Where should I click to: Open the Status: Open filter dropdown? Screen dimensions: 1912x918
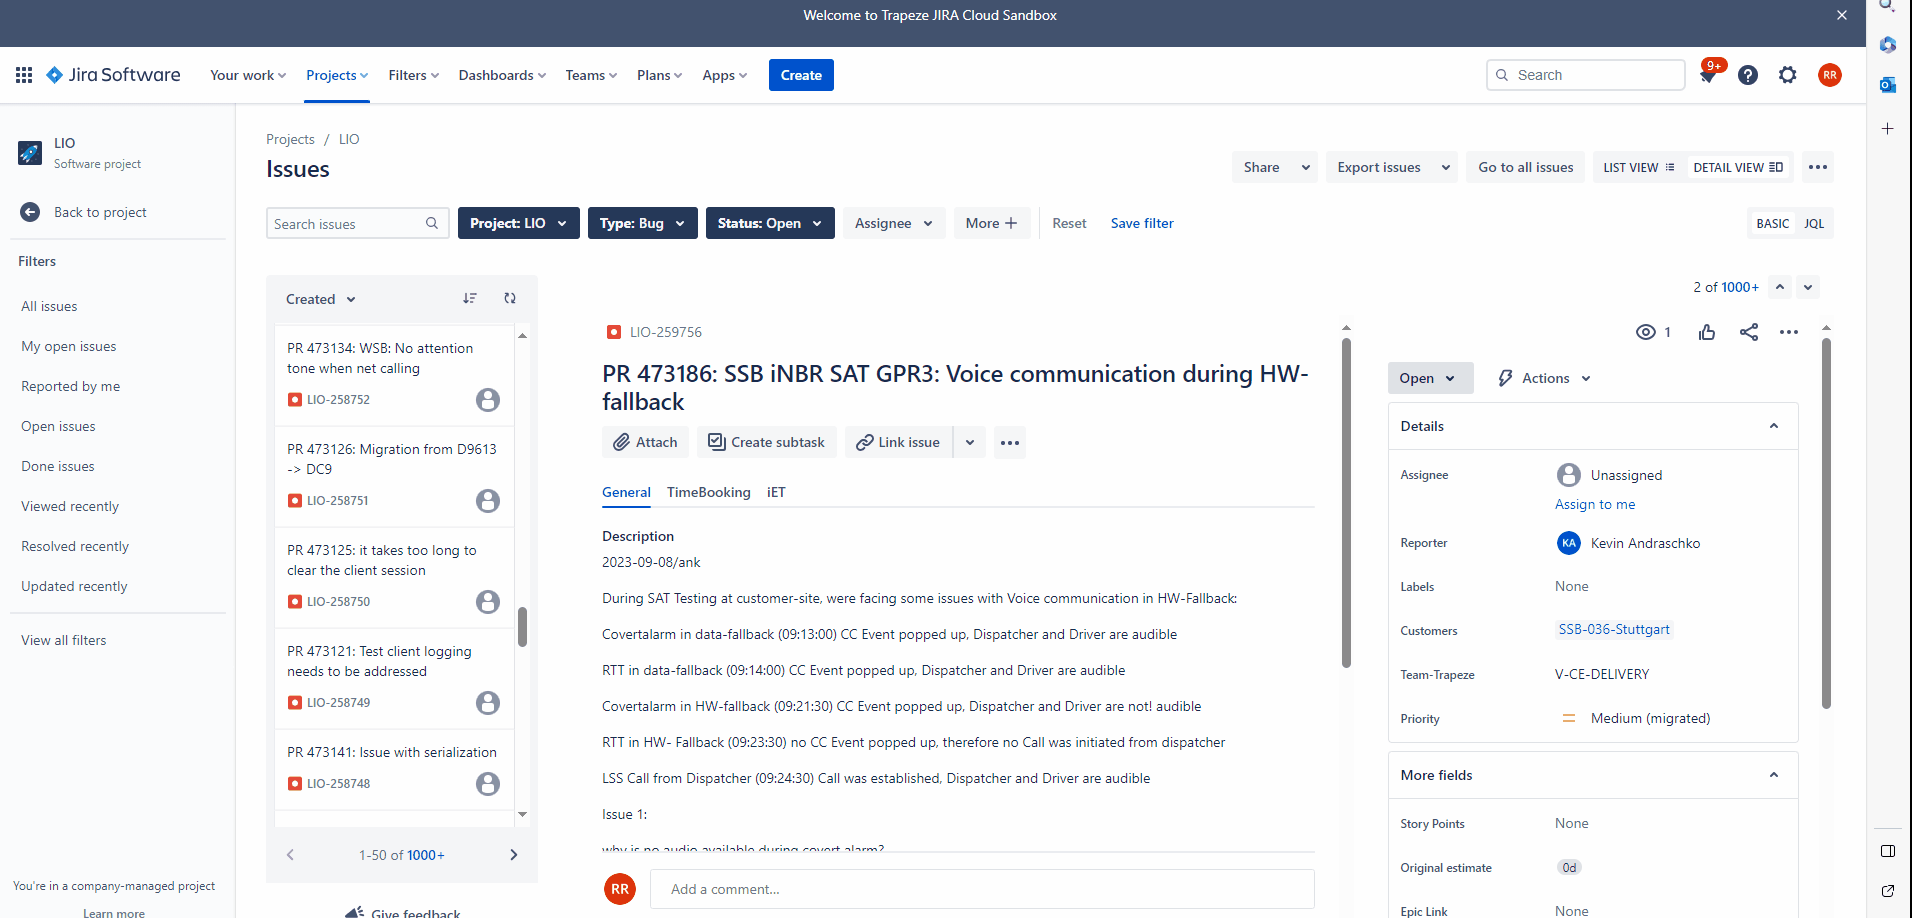click(769, 223)
